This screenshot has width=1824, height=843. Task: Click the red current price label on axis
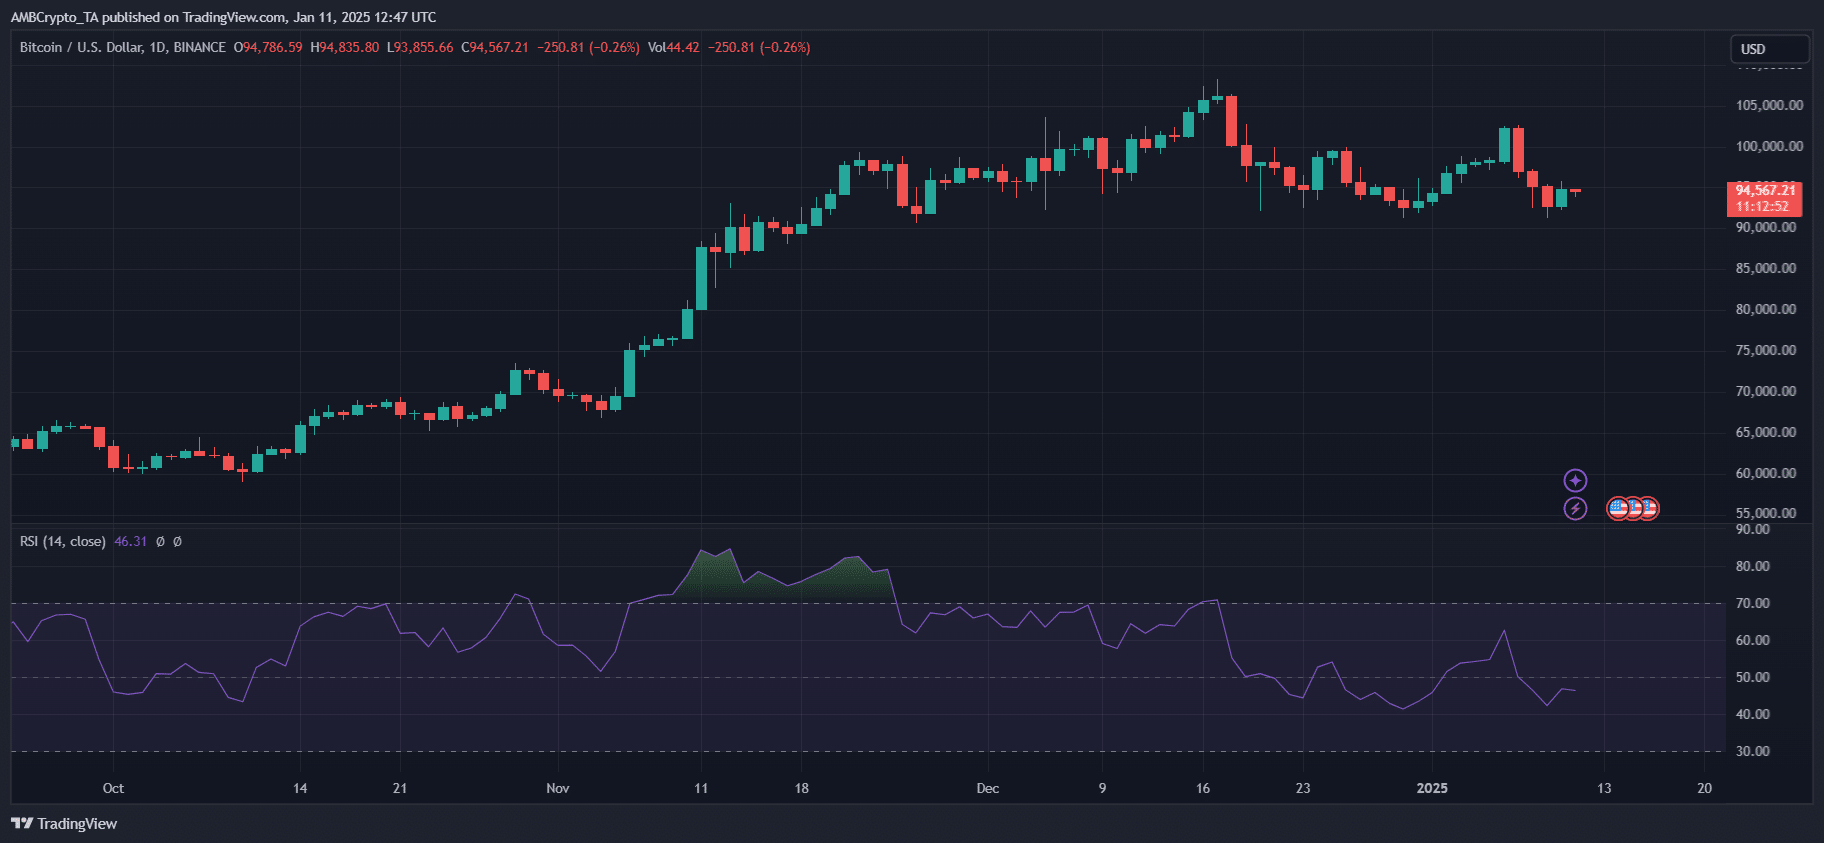(x=1765, y=198)
